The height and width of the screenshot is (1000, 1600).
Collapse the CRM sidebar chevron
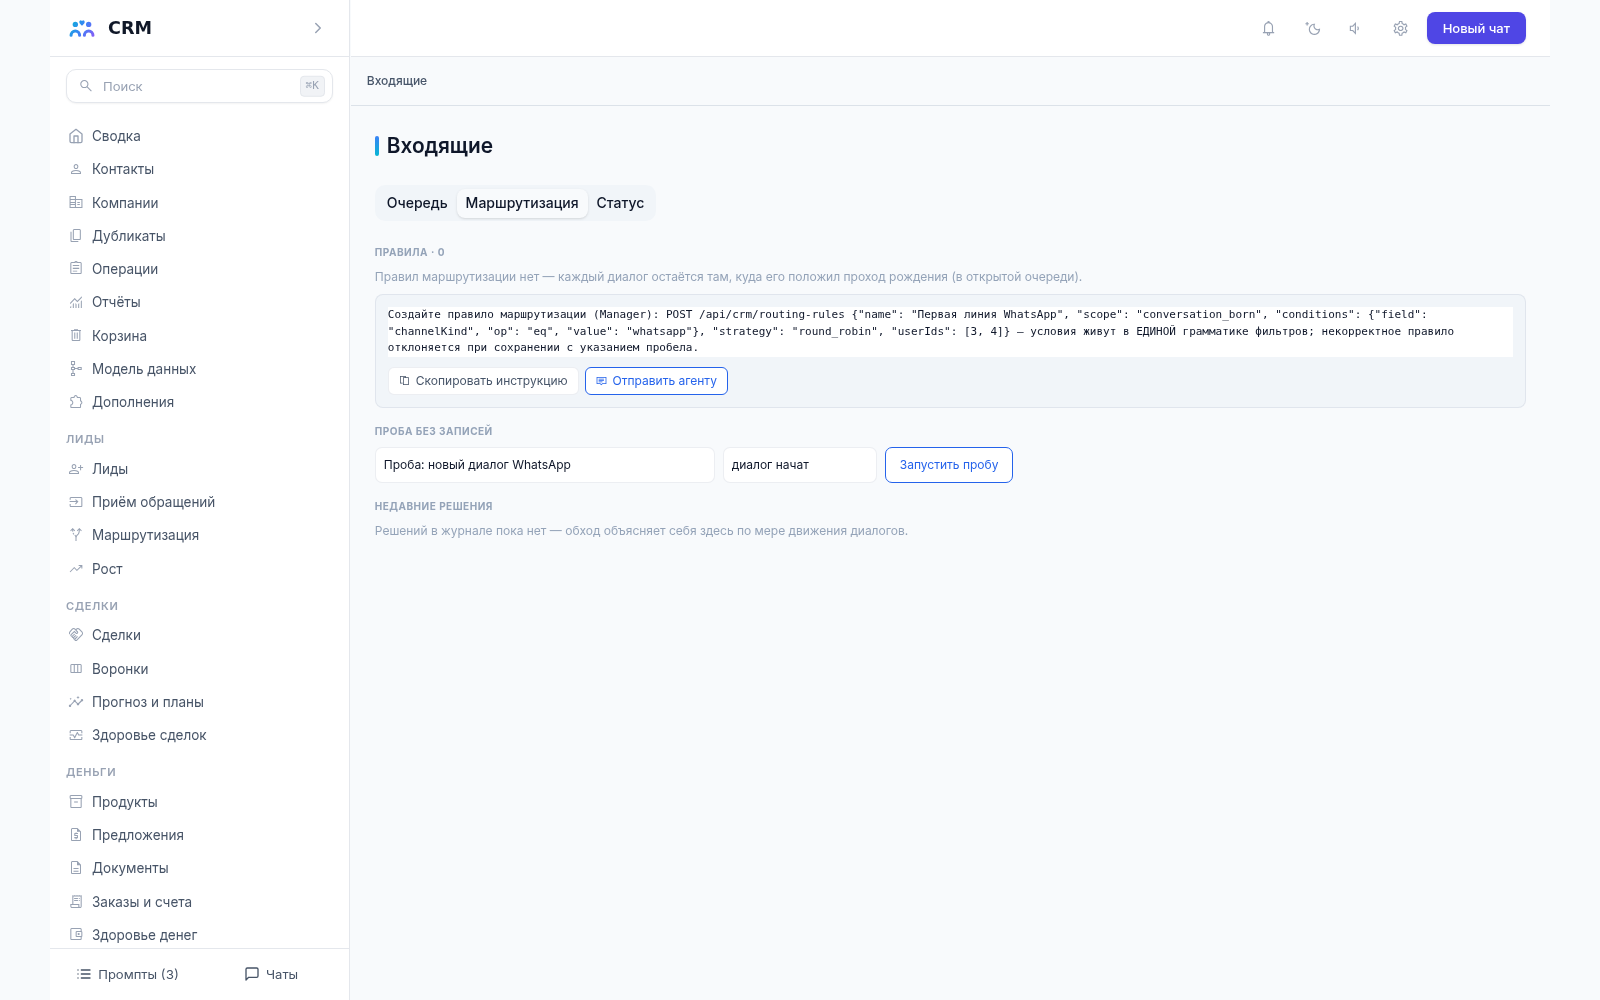pos(318,28)
